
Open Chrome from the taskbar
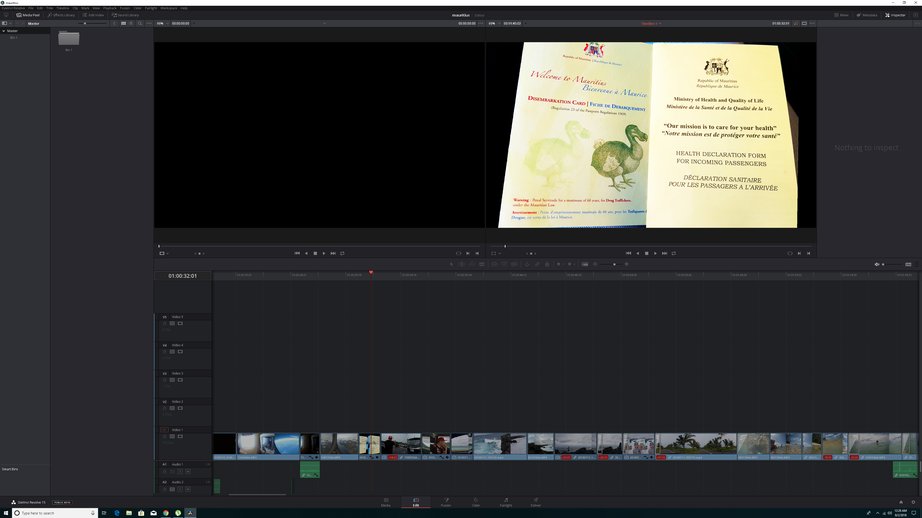point(166,513)
